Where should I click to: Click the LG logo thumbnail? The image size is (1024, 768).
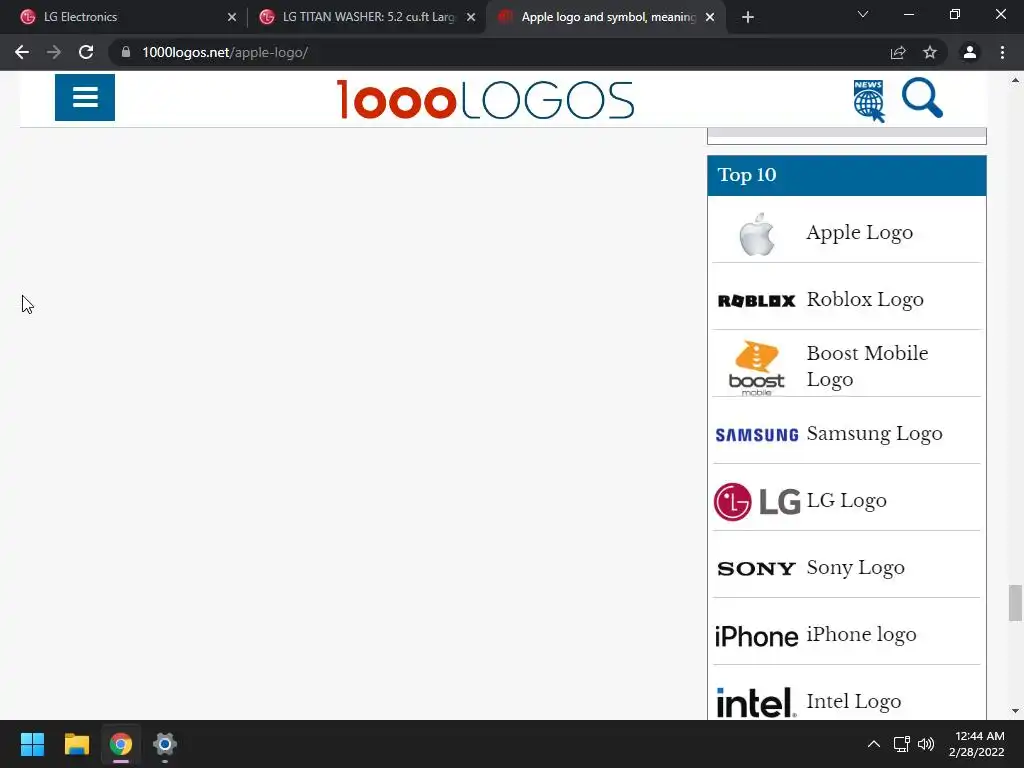click(x=757, y=502)
